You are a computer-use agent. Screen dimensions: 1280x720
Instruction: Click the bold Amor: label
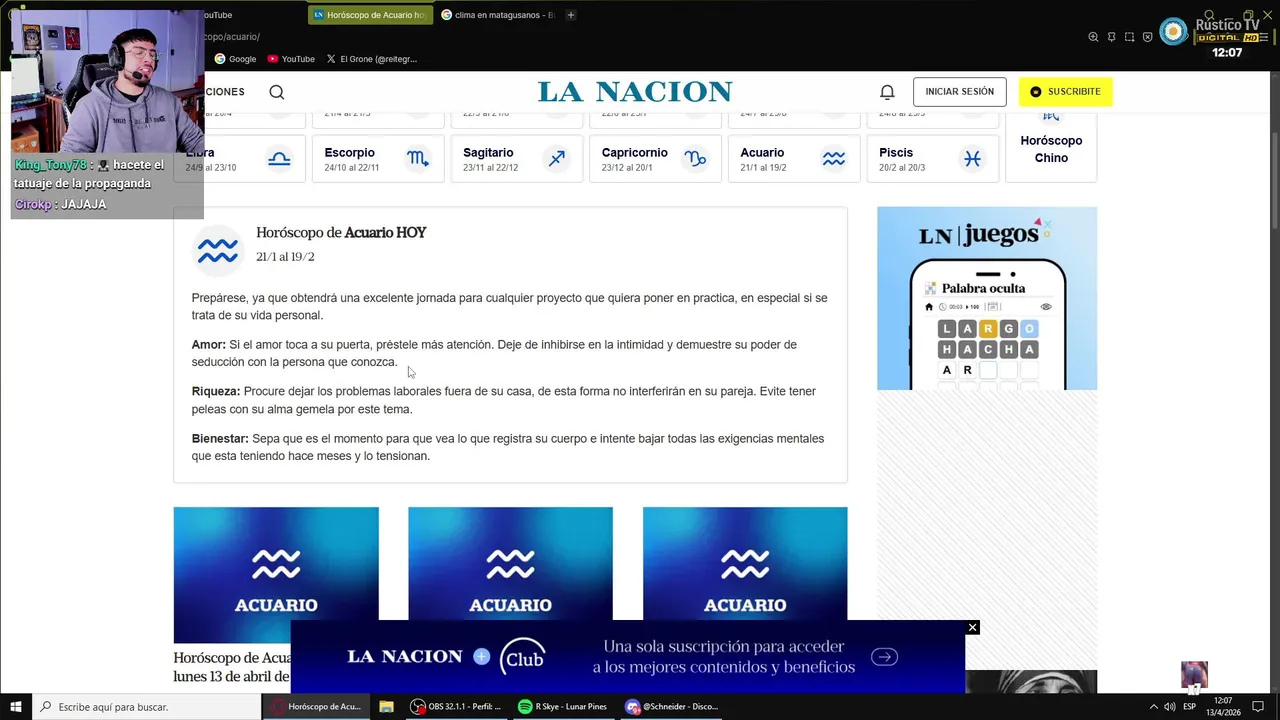click(209, 345)
